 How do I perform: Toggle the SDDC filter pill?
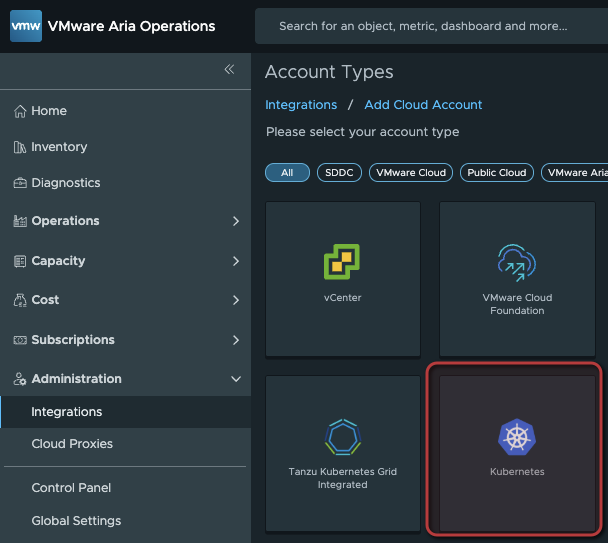click(x=339, y=173)
